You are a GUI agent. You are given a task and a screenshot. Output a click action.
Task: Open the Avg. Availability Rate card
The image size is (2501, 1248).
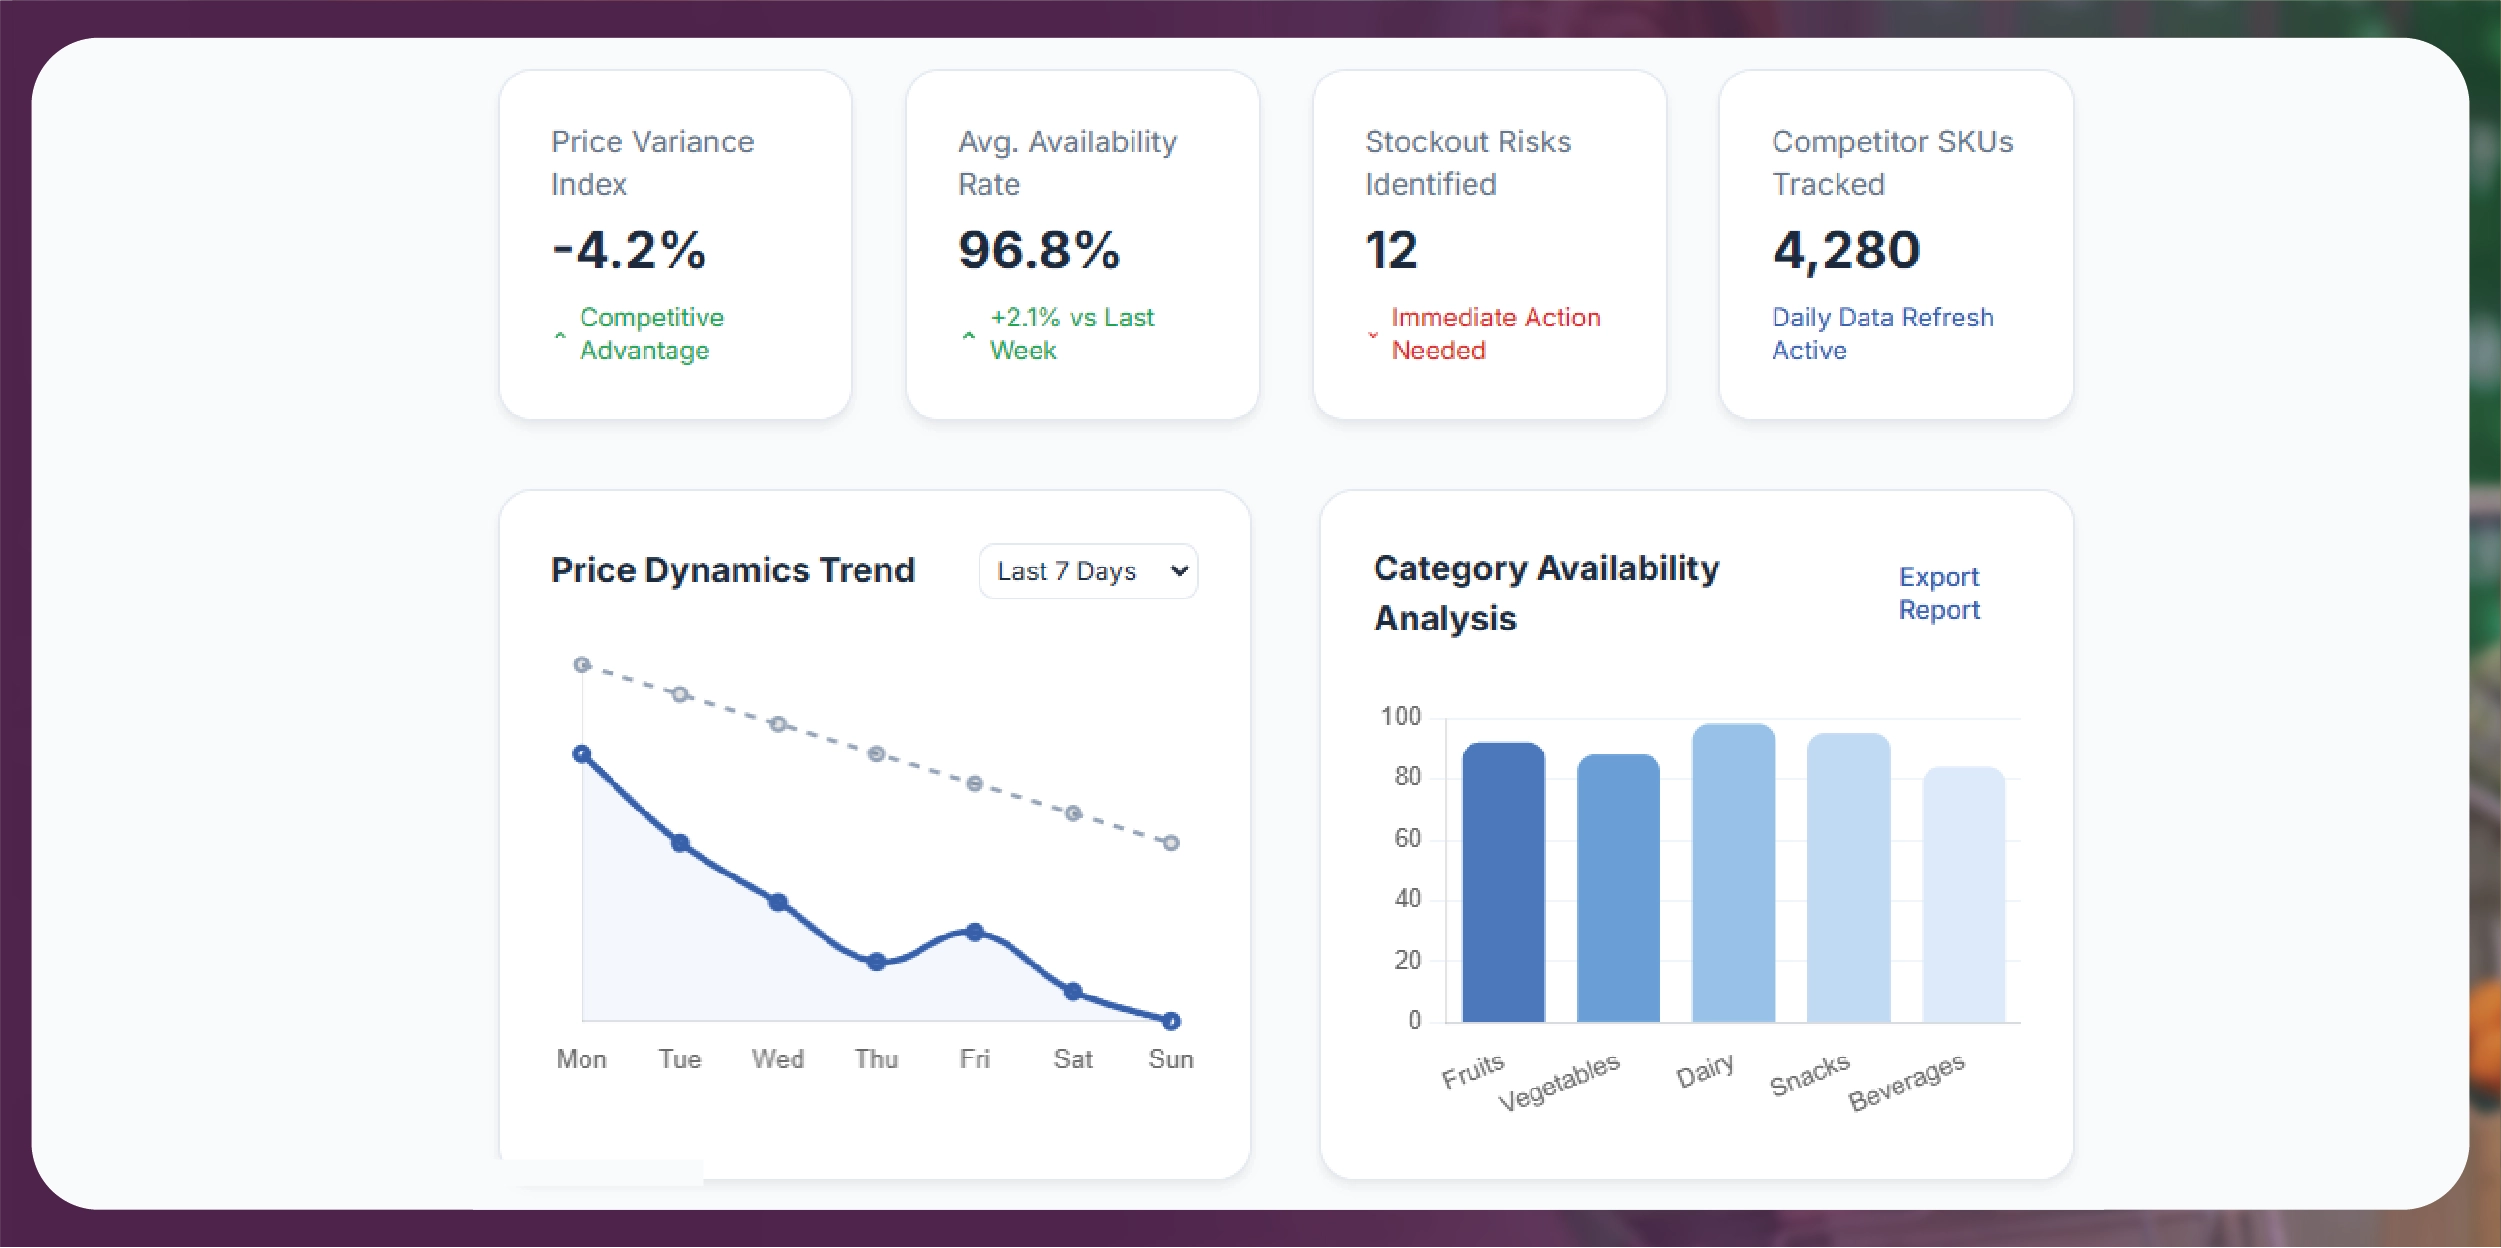click(x=1082, y=245)
